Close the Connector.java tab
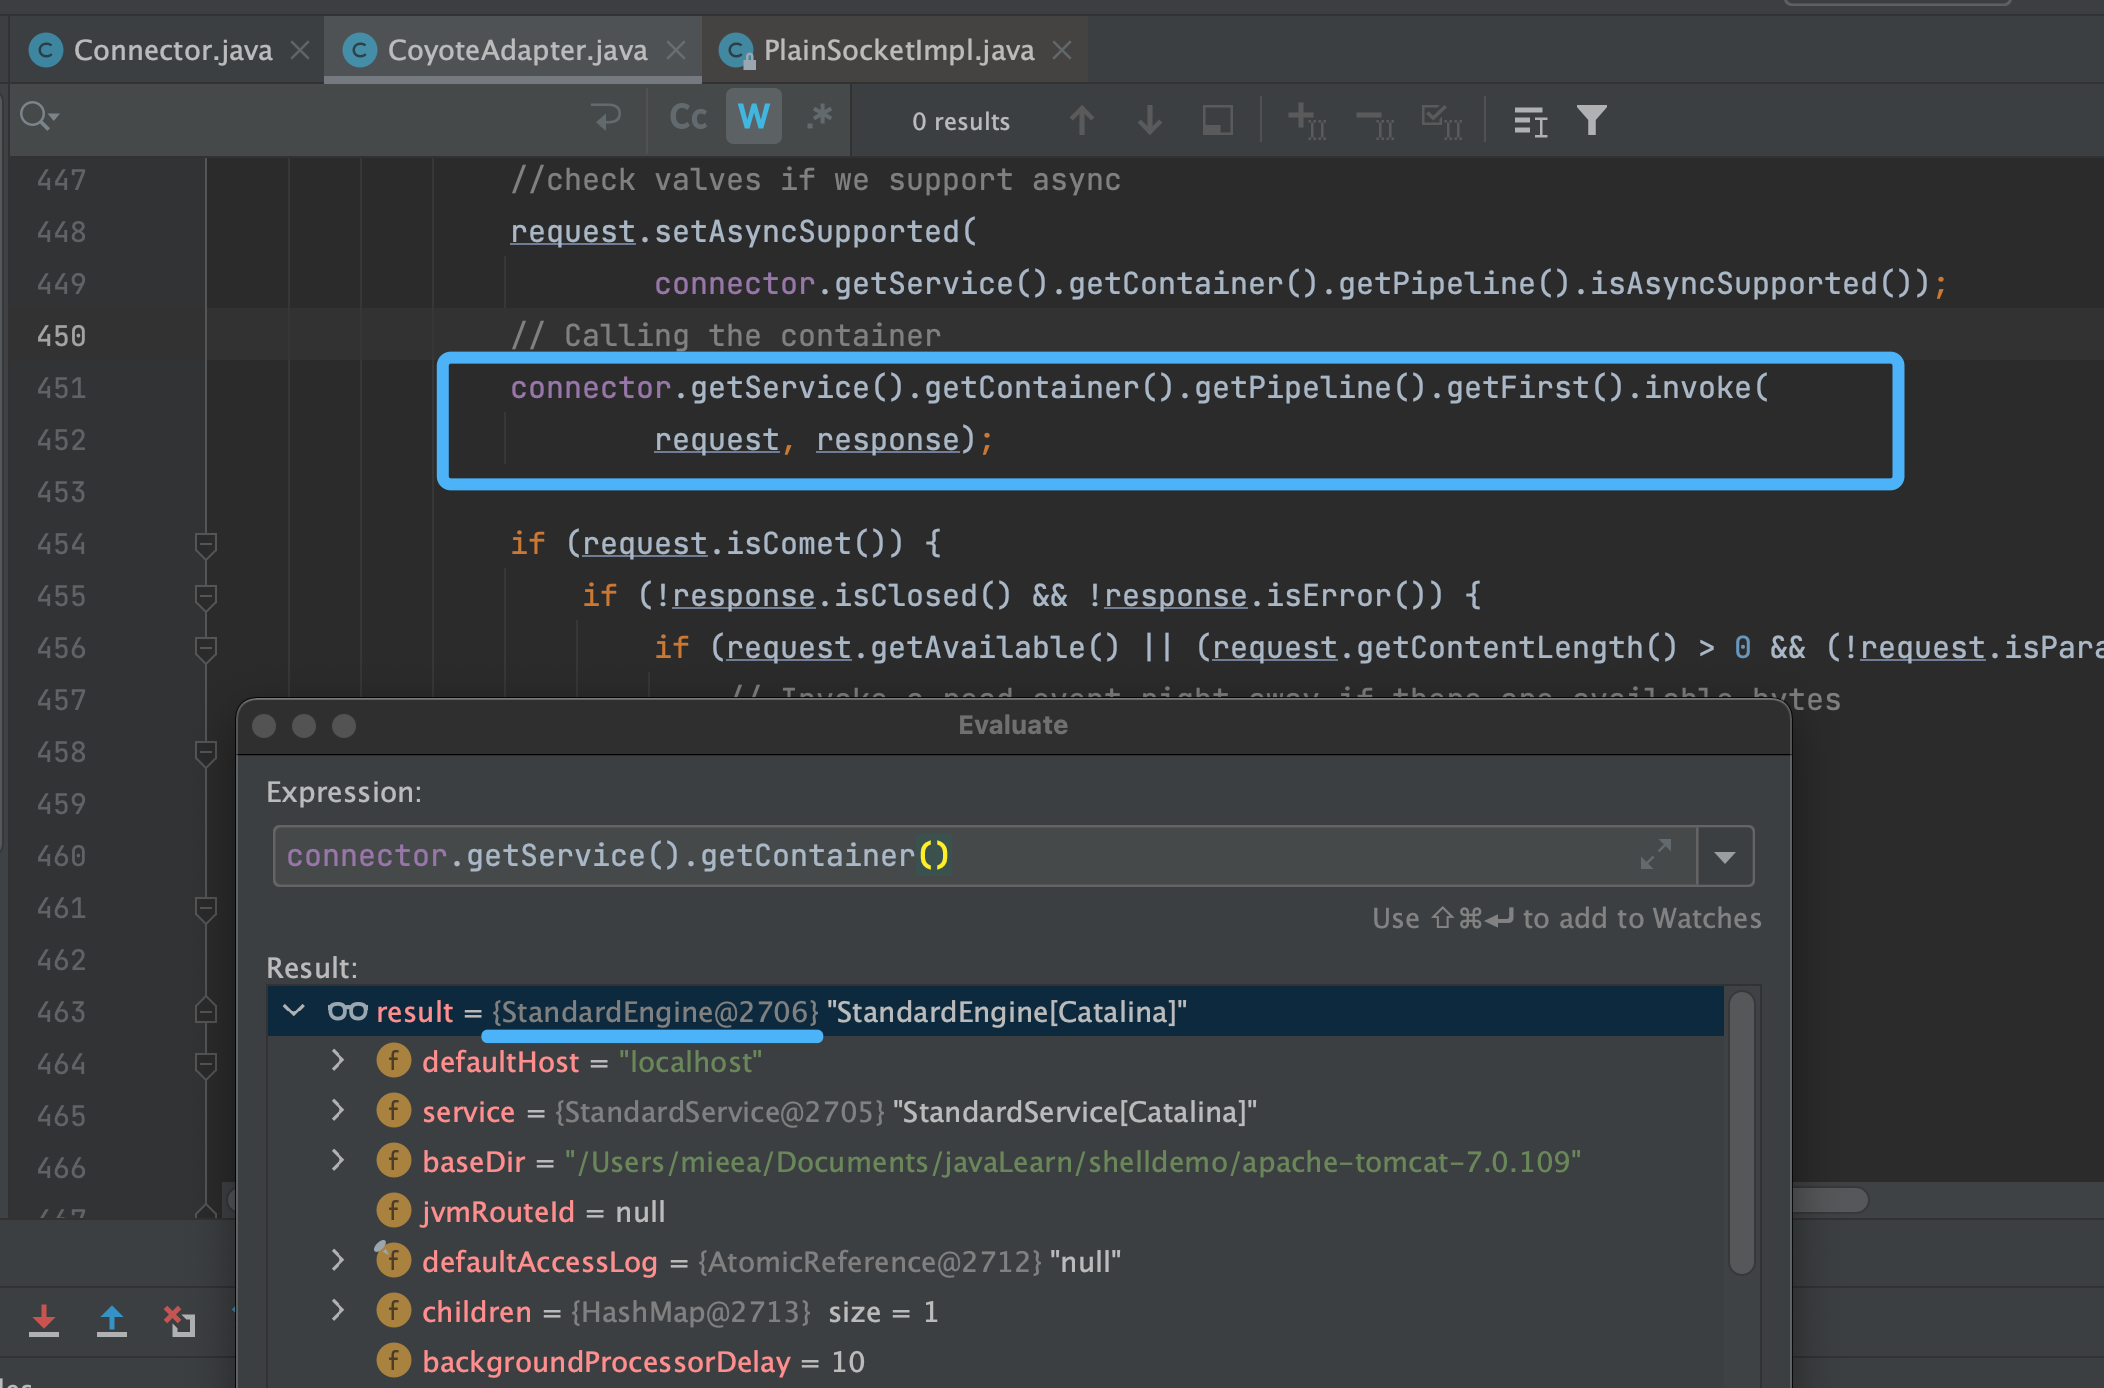Screen dimensions: 2104x1388 [x=300, y=50]
